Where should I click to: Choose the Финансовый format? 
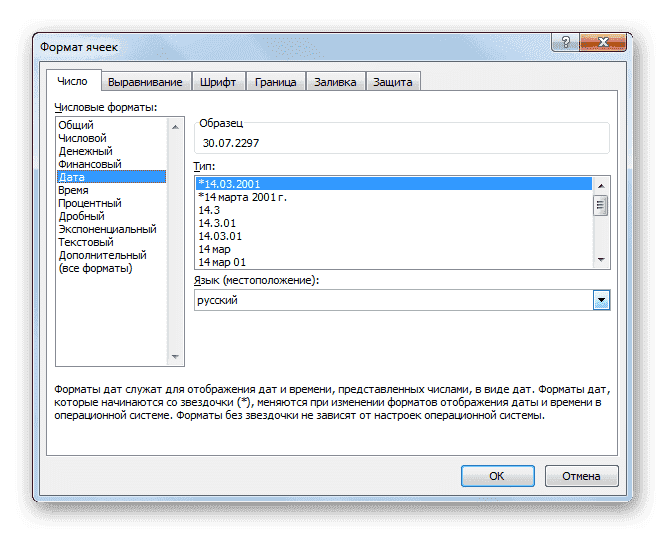(x=111, y=164)
